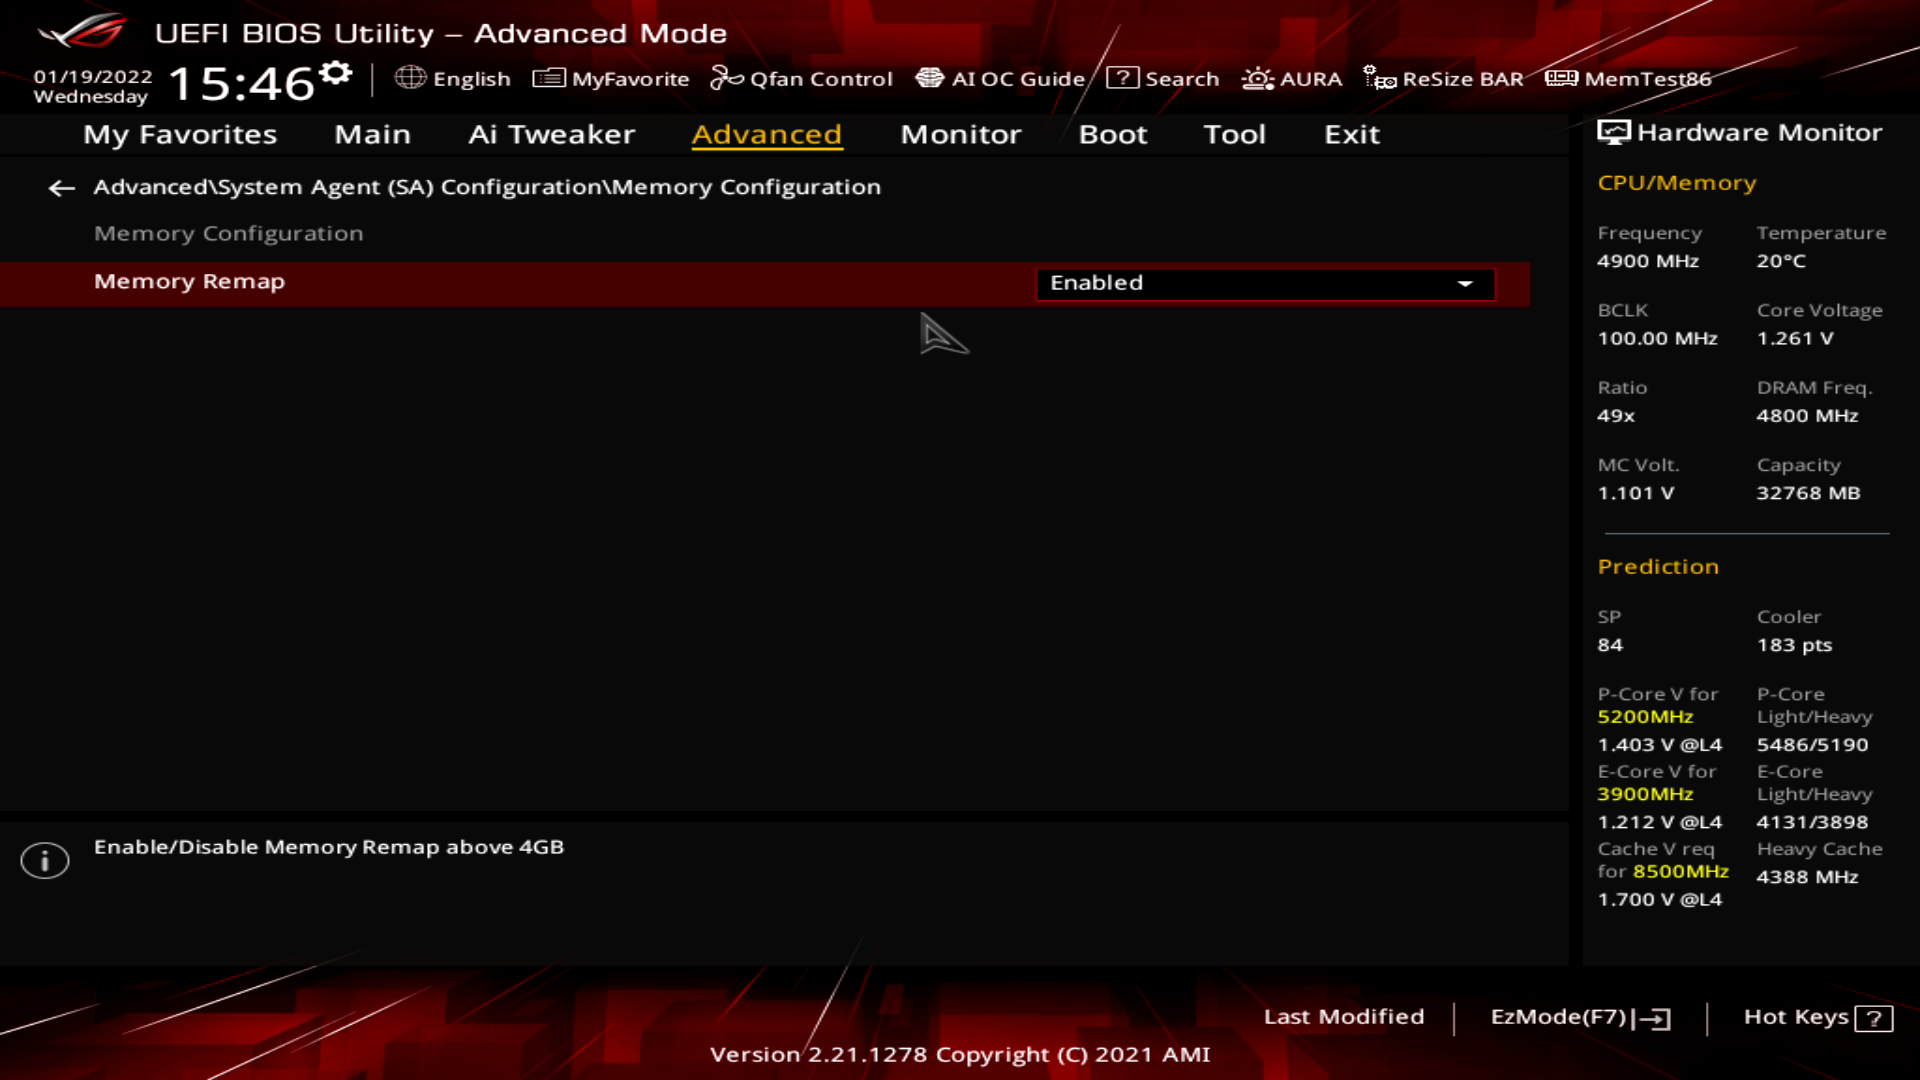
Task: Open the Ai Tweaker menu
Action: (551, 132)
